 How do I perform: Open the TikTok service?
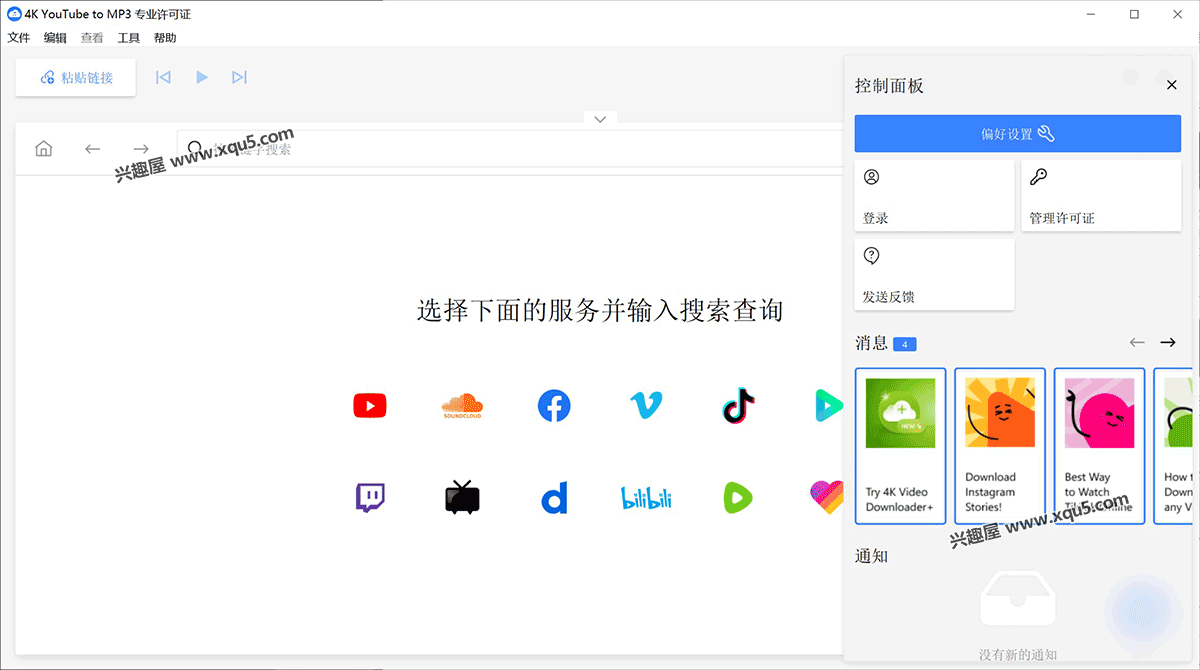pos(738,405)
